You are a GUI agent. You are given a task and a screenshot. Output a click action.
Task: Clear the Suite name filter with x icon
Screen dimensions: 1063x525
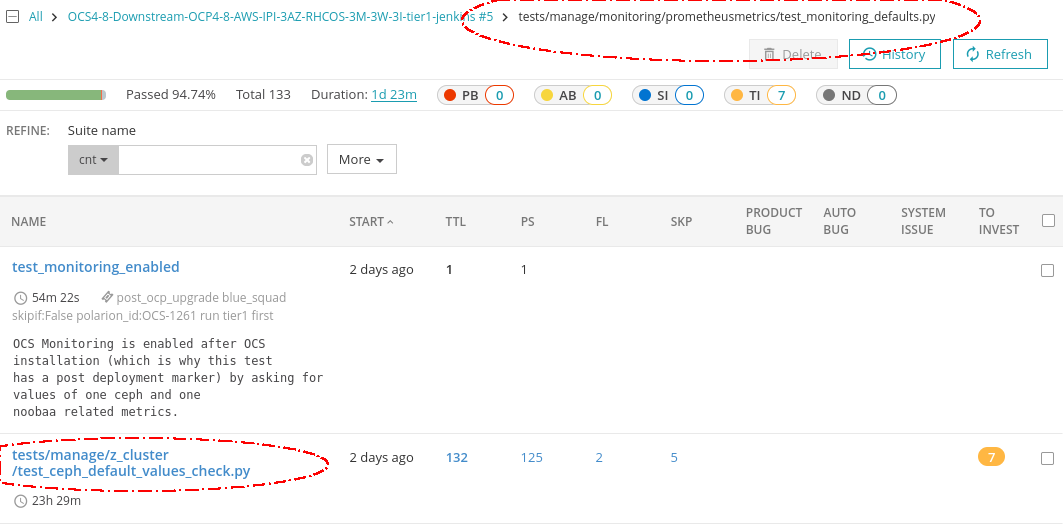coord(307,160)
